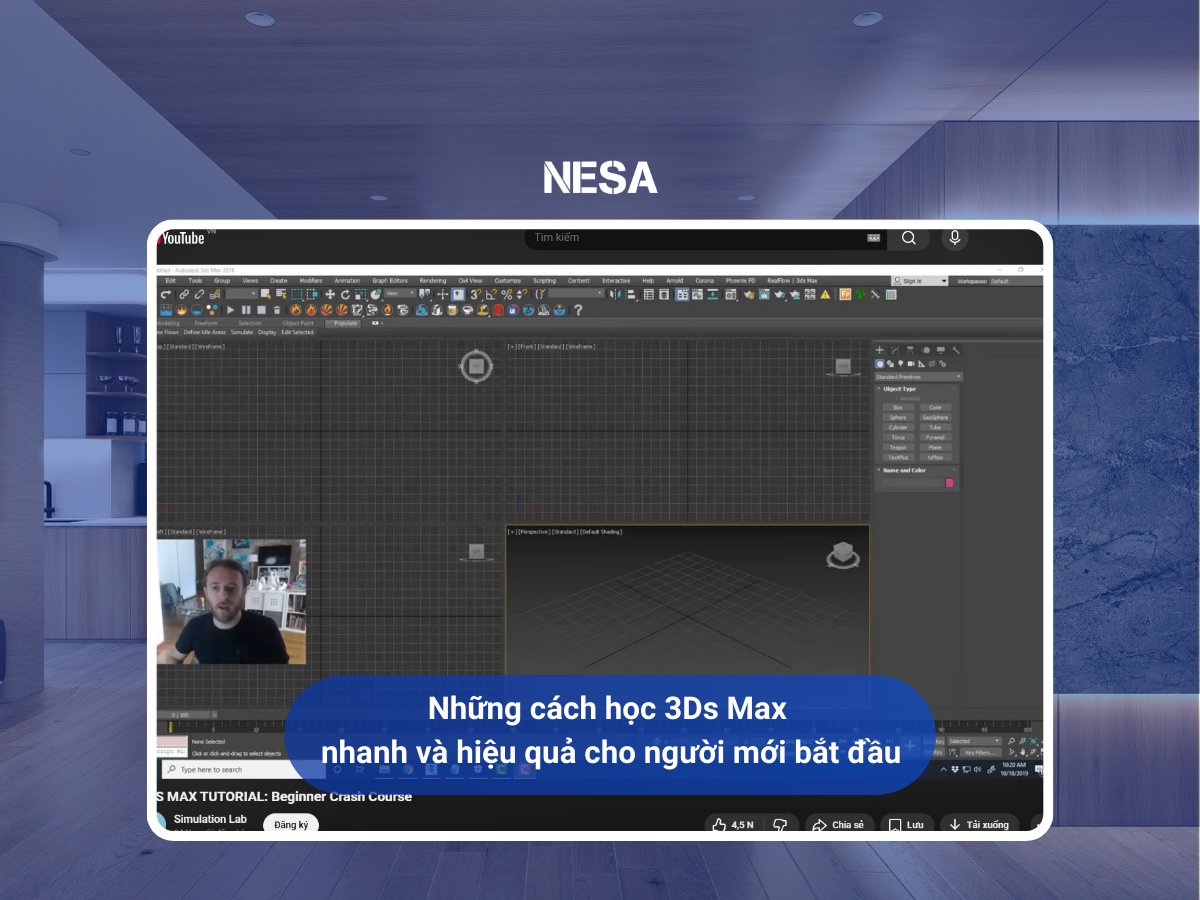Toggle the Percent Snap tool
The height and width of the screenshot is (900, 1200).
507,295
